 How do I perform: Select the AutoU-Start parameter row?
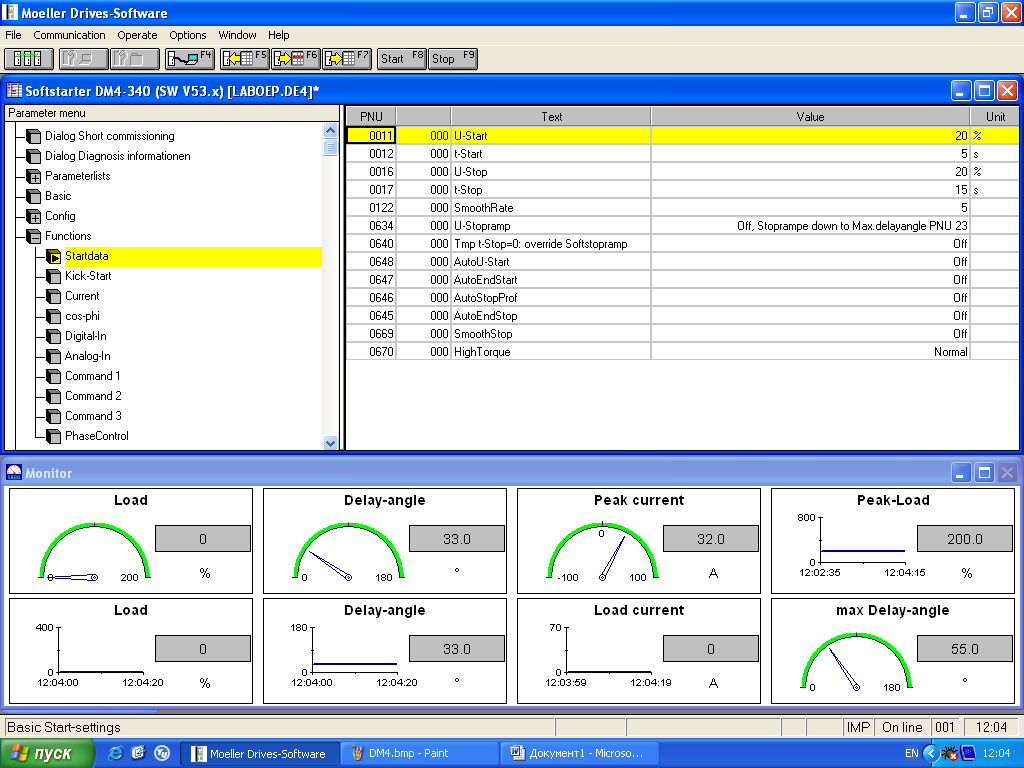[x=682, y=262]
